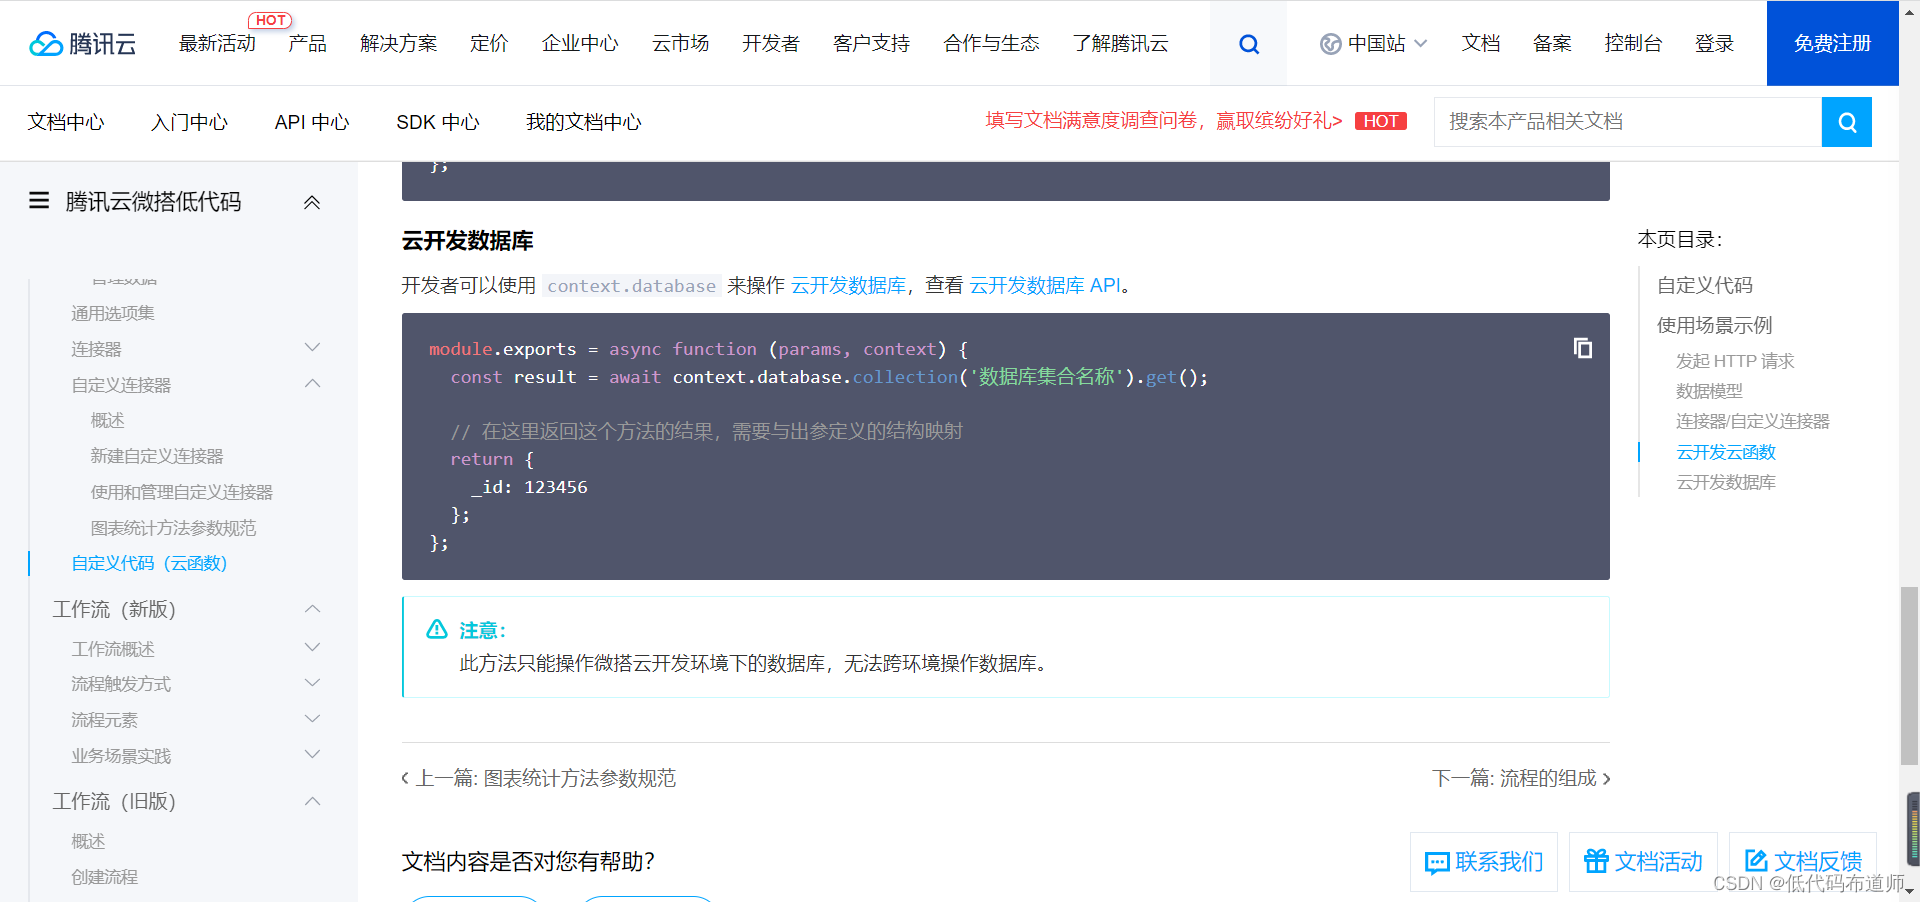Open the 产品 menu

pyautogui.click(x=307, y=44)
